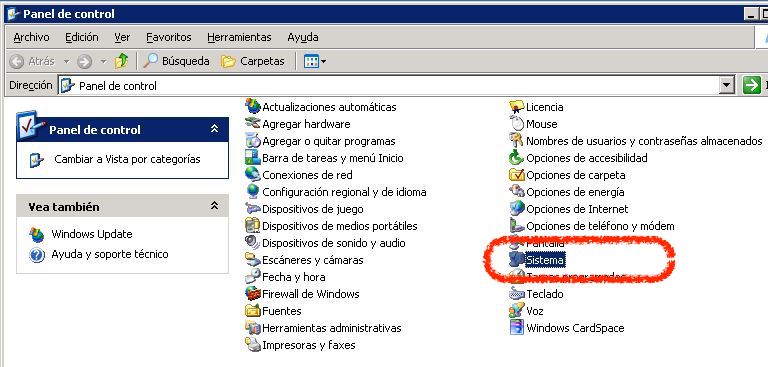
Task: Open the Favoritos menu
Action: (168, 37)
